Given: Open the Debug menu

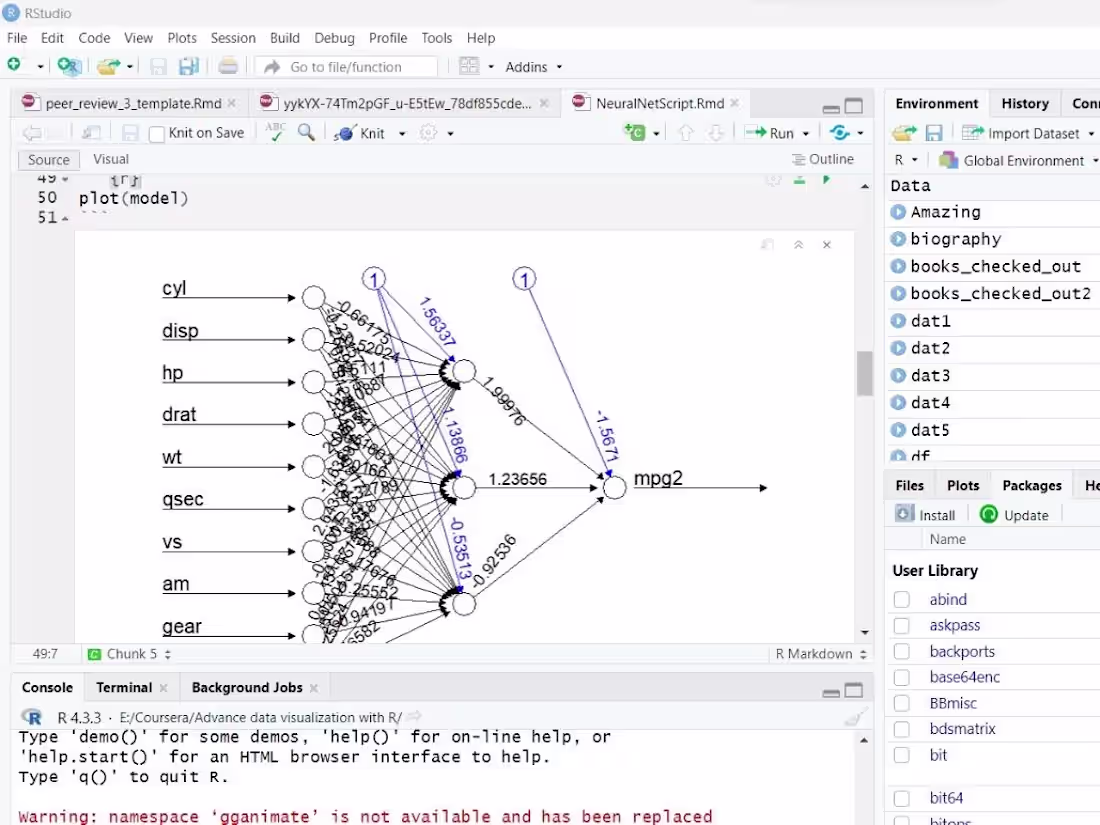Looking at the screenshot, I should click(x=334, y=38).
